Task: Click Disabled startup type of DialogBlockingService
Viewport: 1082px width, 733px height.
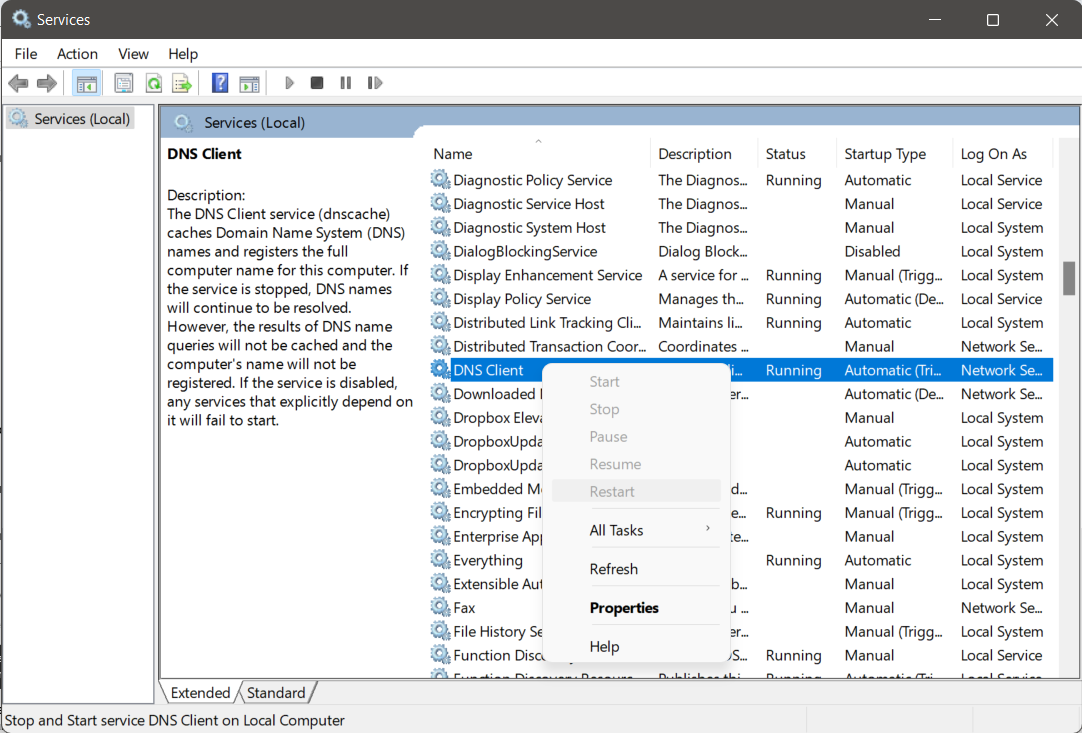Action: tap(872, 251)
